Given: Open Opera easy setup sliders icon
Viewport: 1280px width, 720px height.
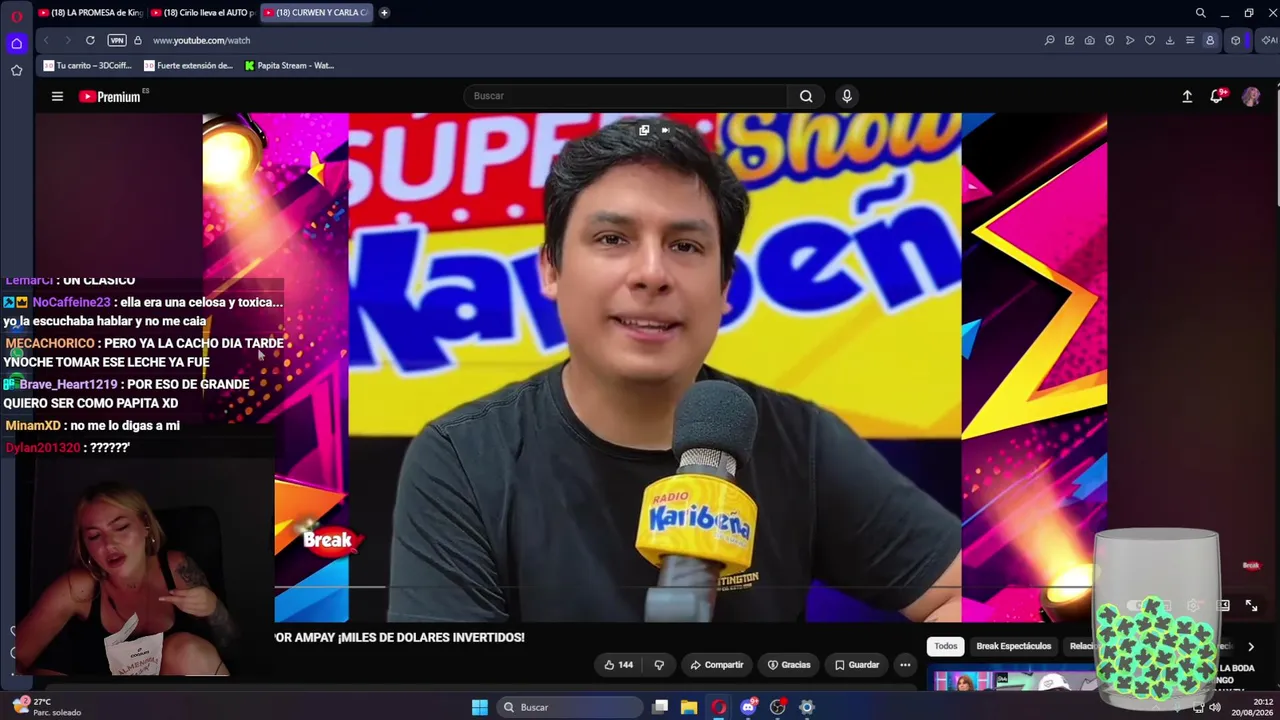Looking at the screenshot, I should [x=1189, y=40].
